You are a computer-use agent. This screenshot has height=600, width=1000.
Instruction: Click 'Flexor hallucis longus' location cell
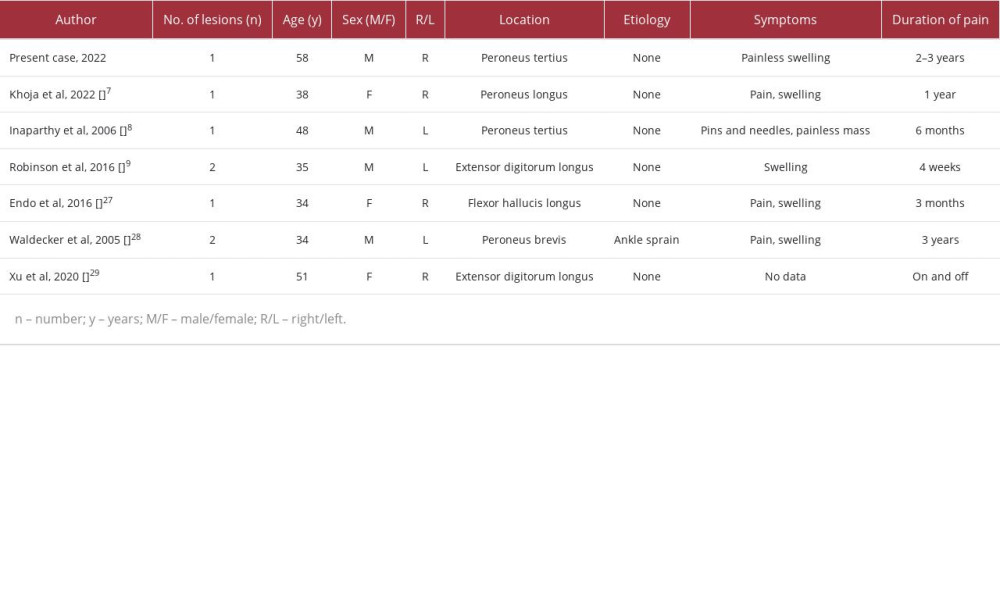click(x=524, y=203)
